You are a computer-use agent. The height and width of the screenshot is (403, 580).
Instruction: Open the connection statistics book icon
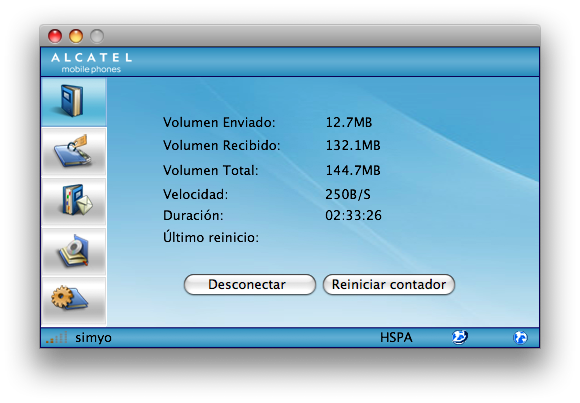click(74, 102)
